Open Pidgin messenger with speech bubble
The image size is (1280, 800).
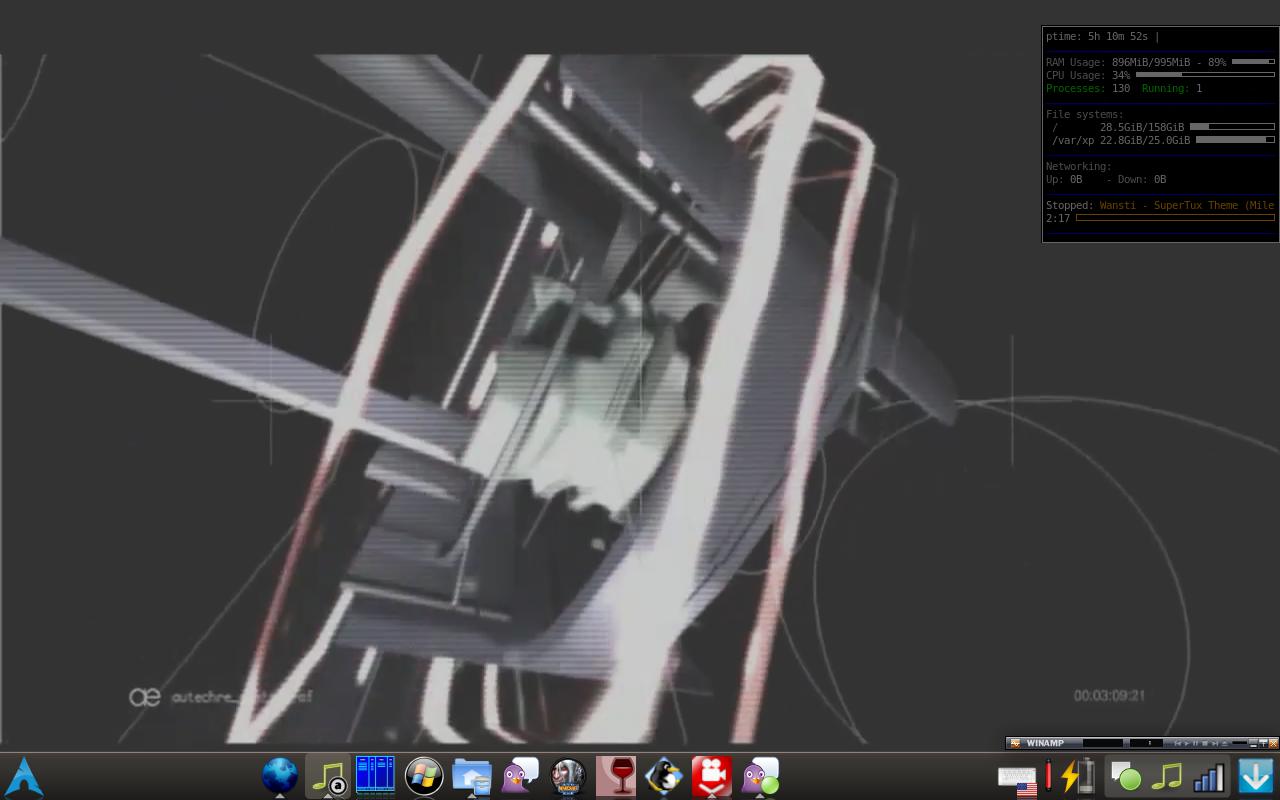(520, 776)
